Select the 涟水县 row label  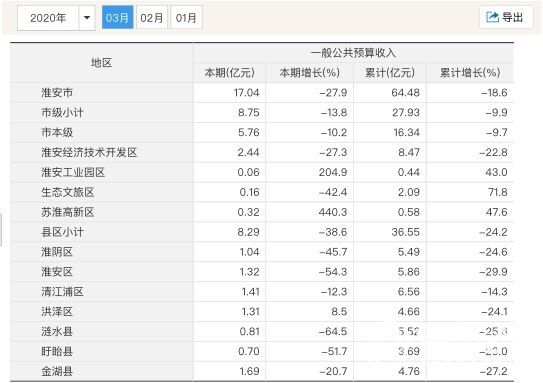[x=57, y=331]
